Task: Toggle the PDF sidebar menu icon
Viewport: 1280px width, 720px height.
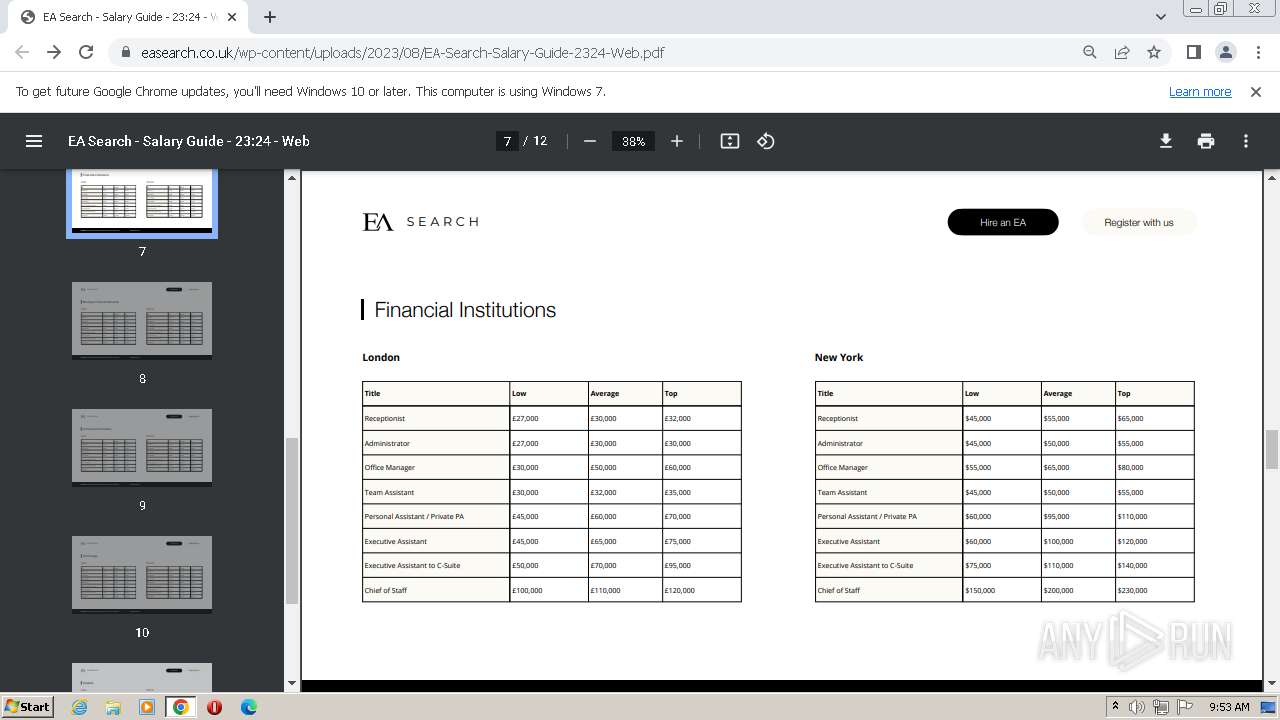Action: tap(34, 141)
